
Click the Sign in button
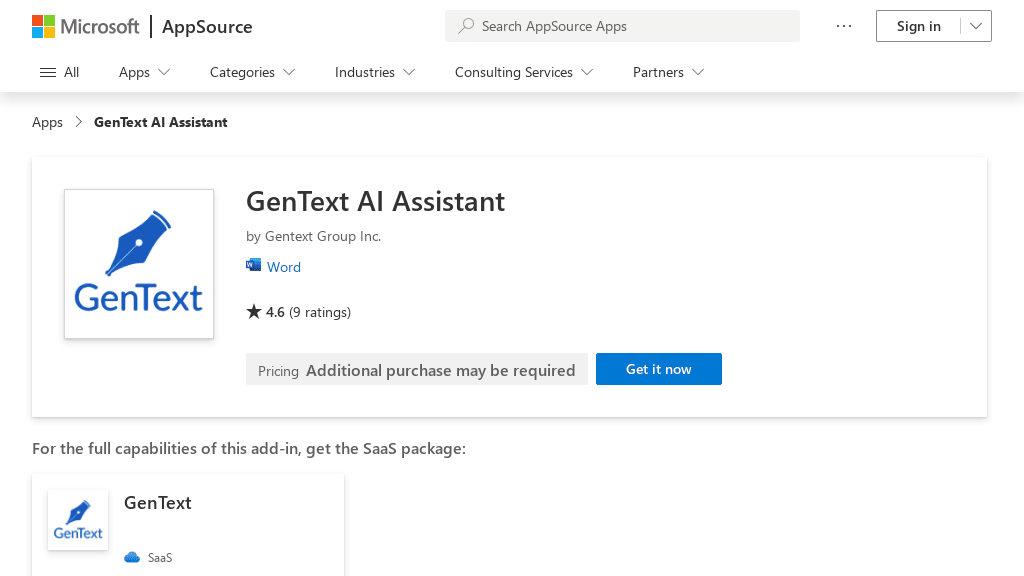[x=918, y=26]
